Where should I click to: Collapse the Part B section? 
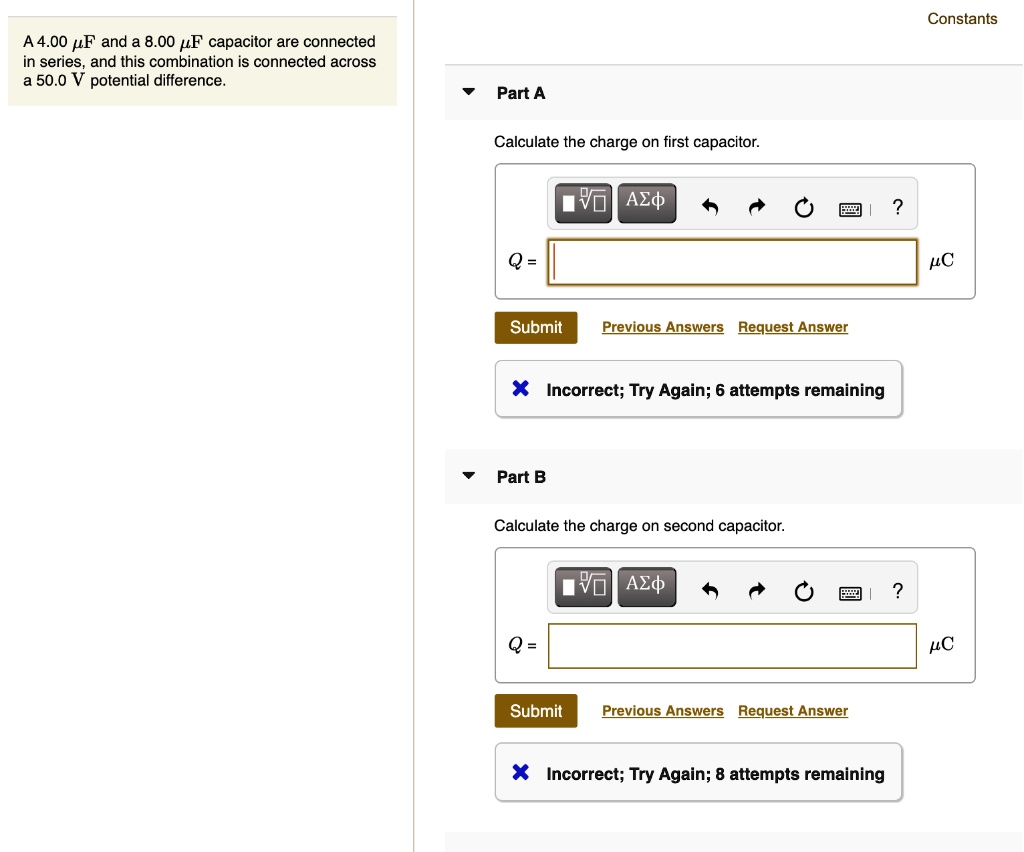click(468, 476)
